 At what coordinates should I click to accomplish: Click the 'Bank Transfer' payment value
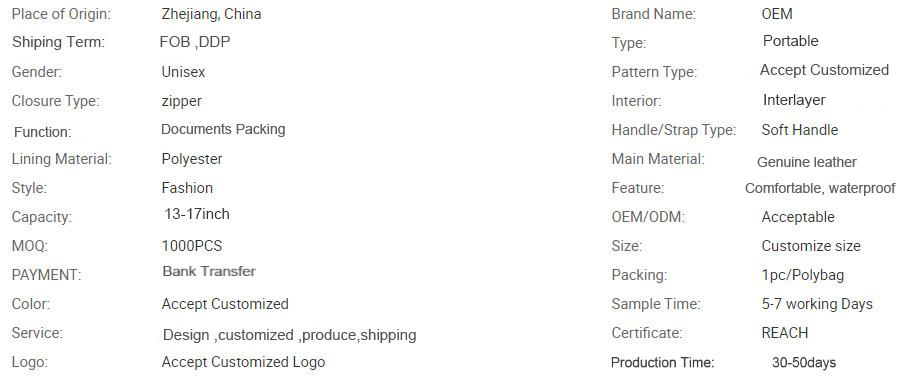pyautogui.click(x=209, y=271)
